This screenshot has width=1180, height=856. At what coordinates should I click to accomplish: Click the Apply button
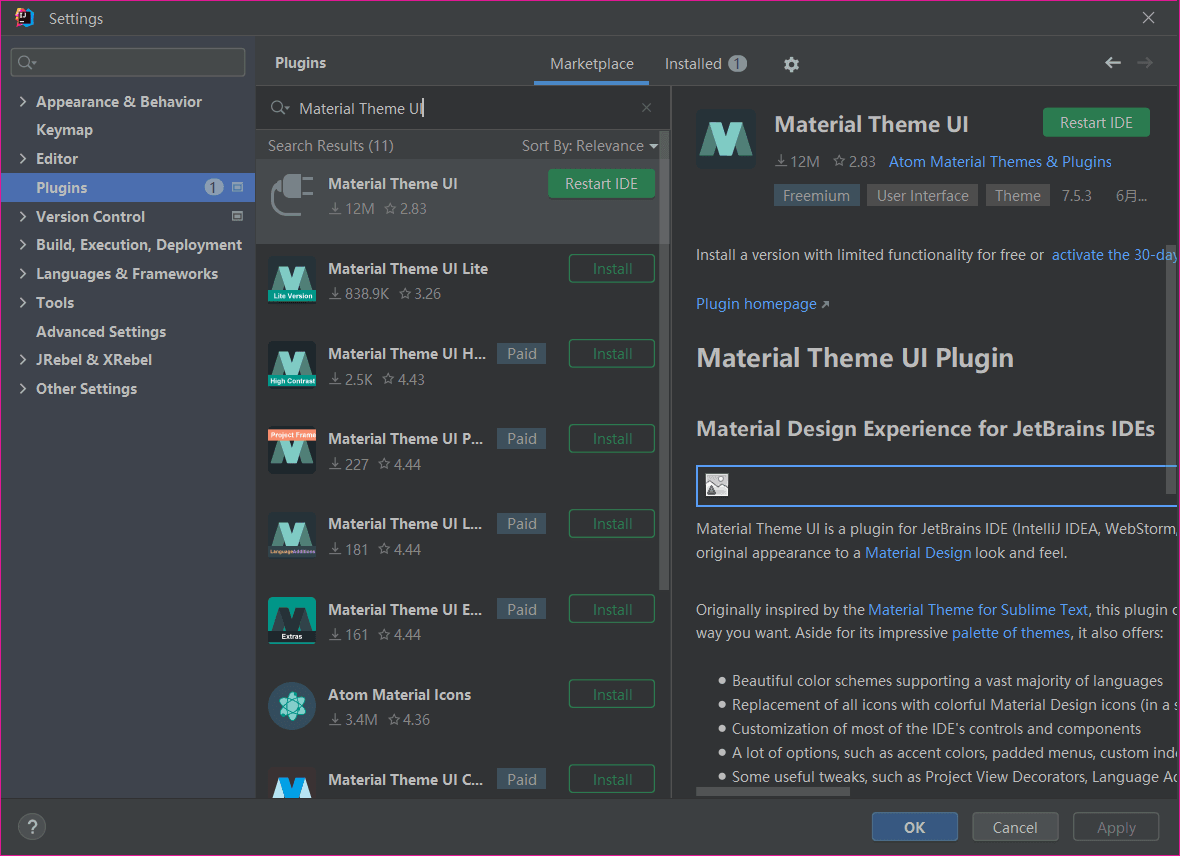[1116, 827]
